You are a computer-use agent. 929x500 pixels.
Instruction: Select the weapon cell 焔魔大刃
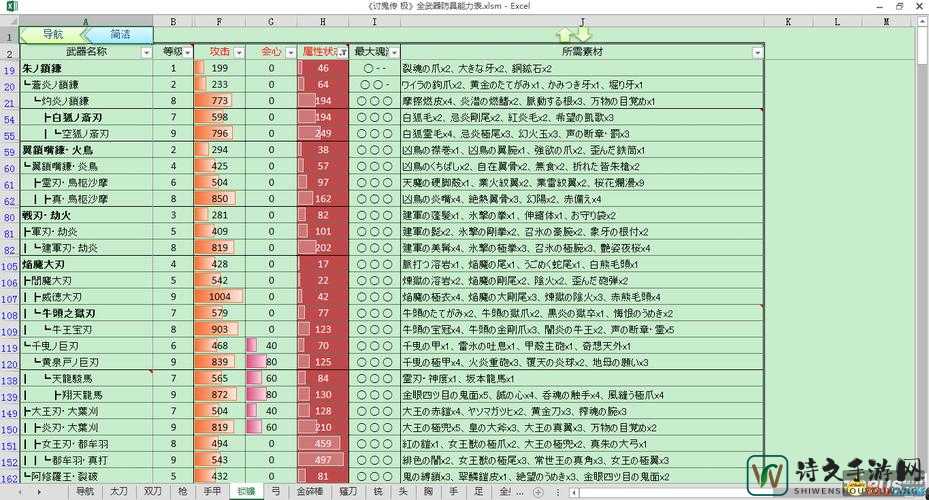click(x=86, y=264)
